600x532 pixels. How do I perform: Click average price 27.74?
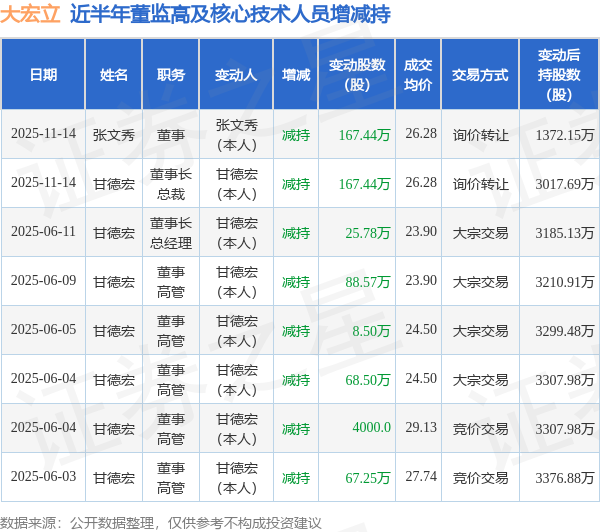(421, 477)
